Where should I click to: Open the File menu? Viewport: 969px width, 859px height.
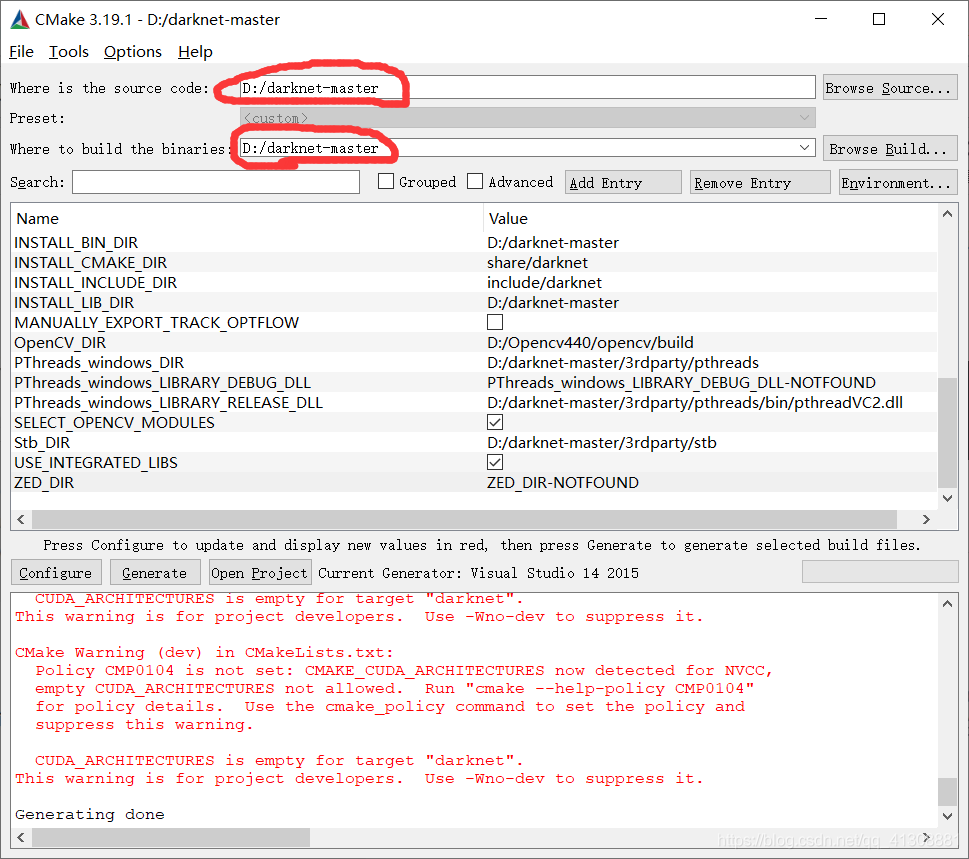pos(22,52)
